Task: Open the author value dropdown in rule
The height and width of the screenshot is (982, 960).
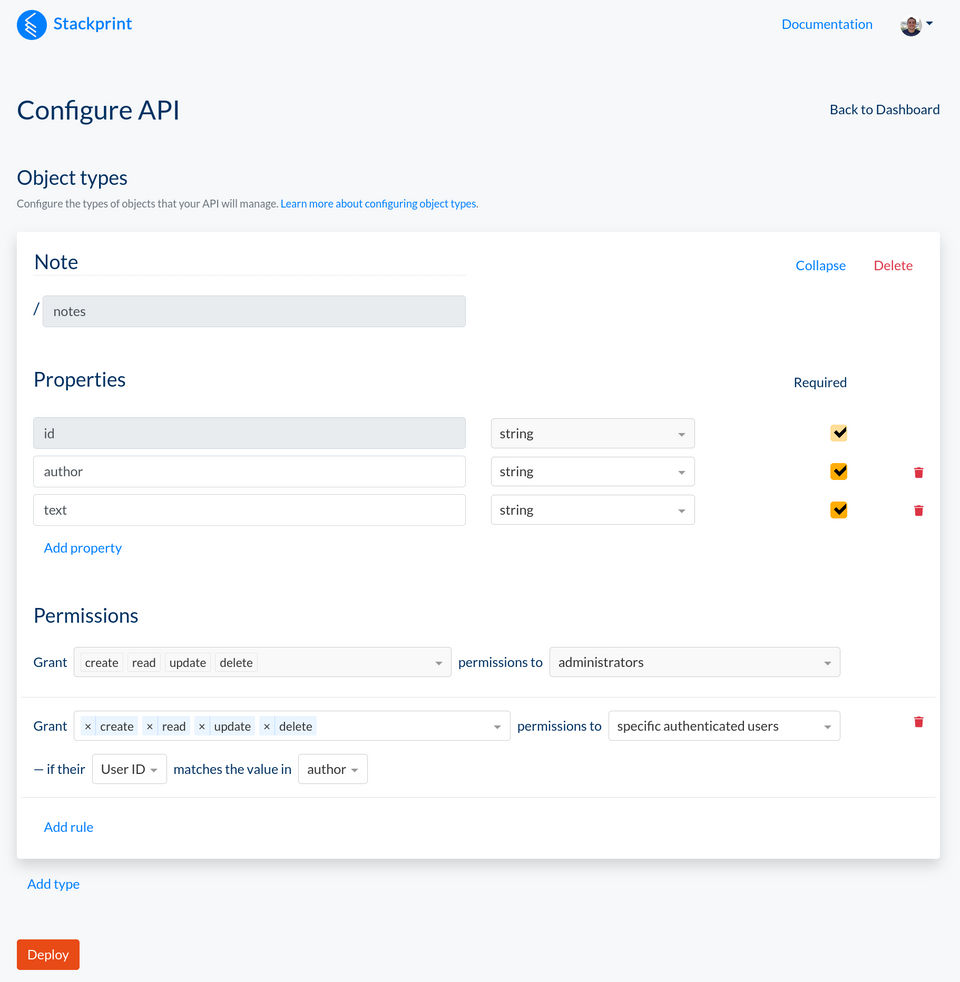Action: pos(333,769)
